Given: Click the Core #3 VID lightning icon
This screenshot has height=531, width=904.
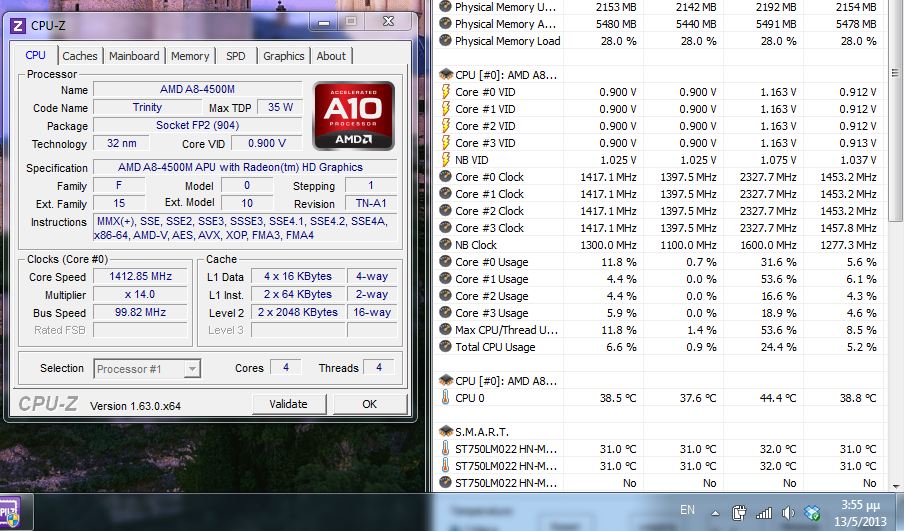Looking at the screenshot, I should 446,142.
